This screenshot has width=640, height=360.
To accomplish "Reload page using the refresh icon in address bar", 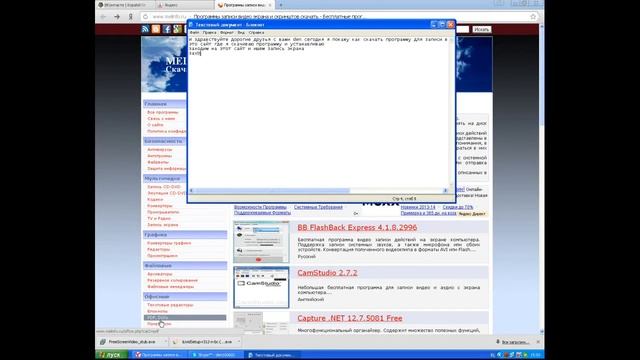I will (x=145, y=17).
